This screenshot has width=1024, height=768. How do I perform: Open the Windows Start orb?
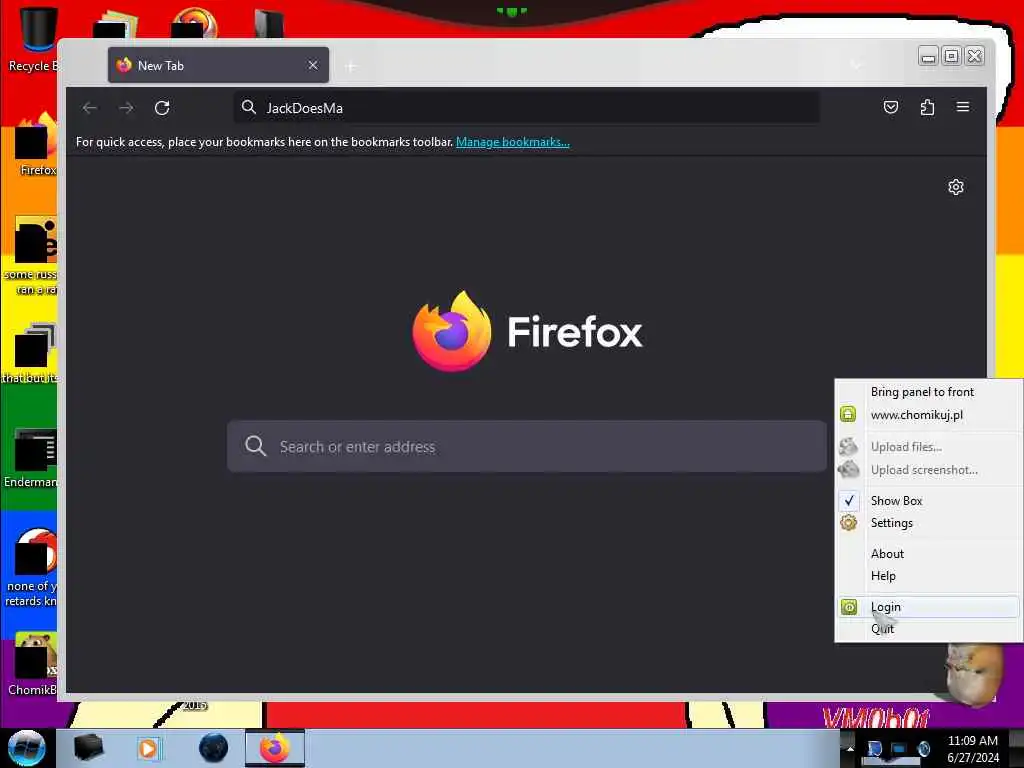26,748
